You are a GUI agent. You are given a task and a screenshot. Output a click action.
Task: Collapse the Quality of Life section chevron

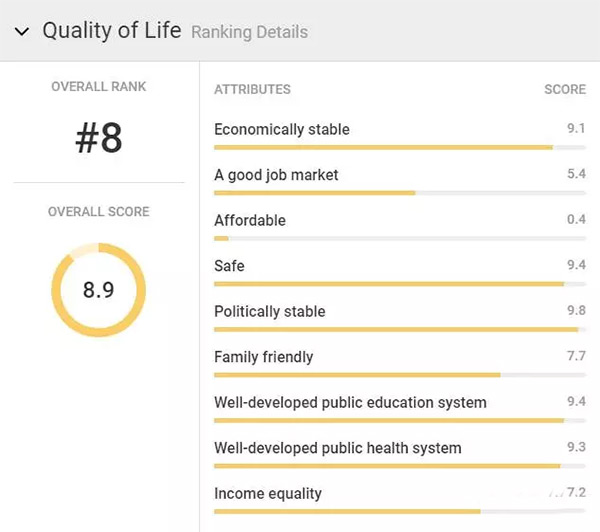(22, 31)
